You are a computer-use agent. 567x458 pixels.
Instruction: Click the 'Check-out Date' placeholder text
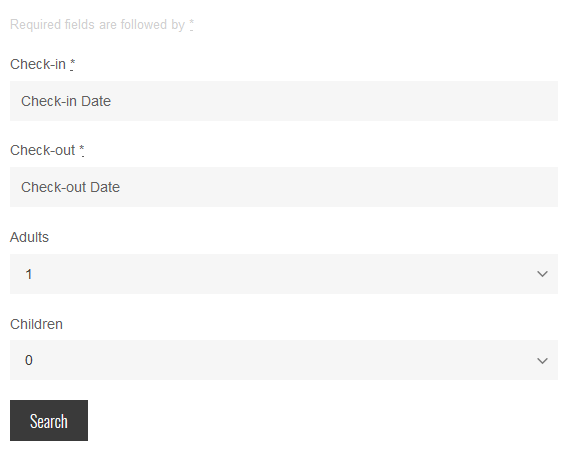(71, 187)
